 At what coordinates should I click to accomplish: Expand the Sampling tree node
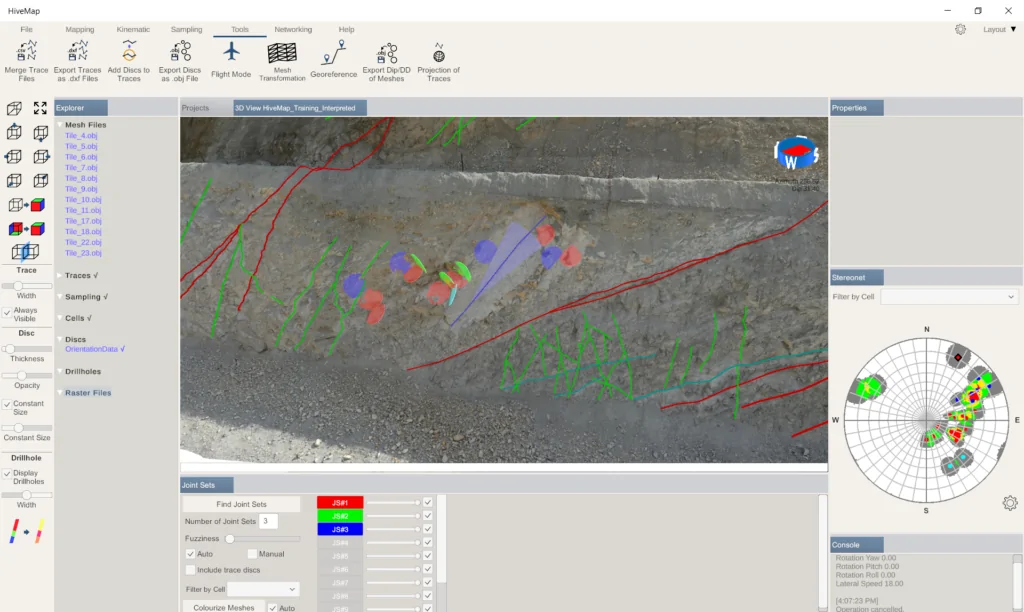tap(59, 297)
